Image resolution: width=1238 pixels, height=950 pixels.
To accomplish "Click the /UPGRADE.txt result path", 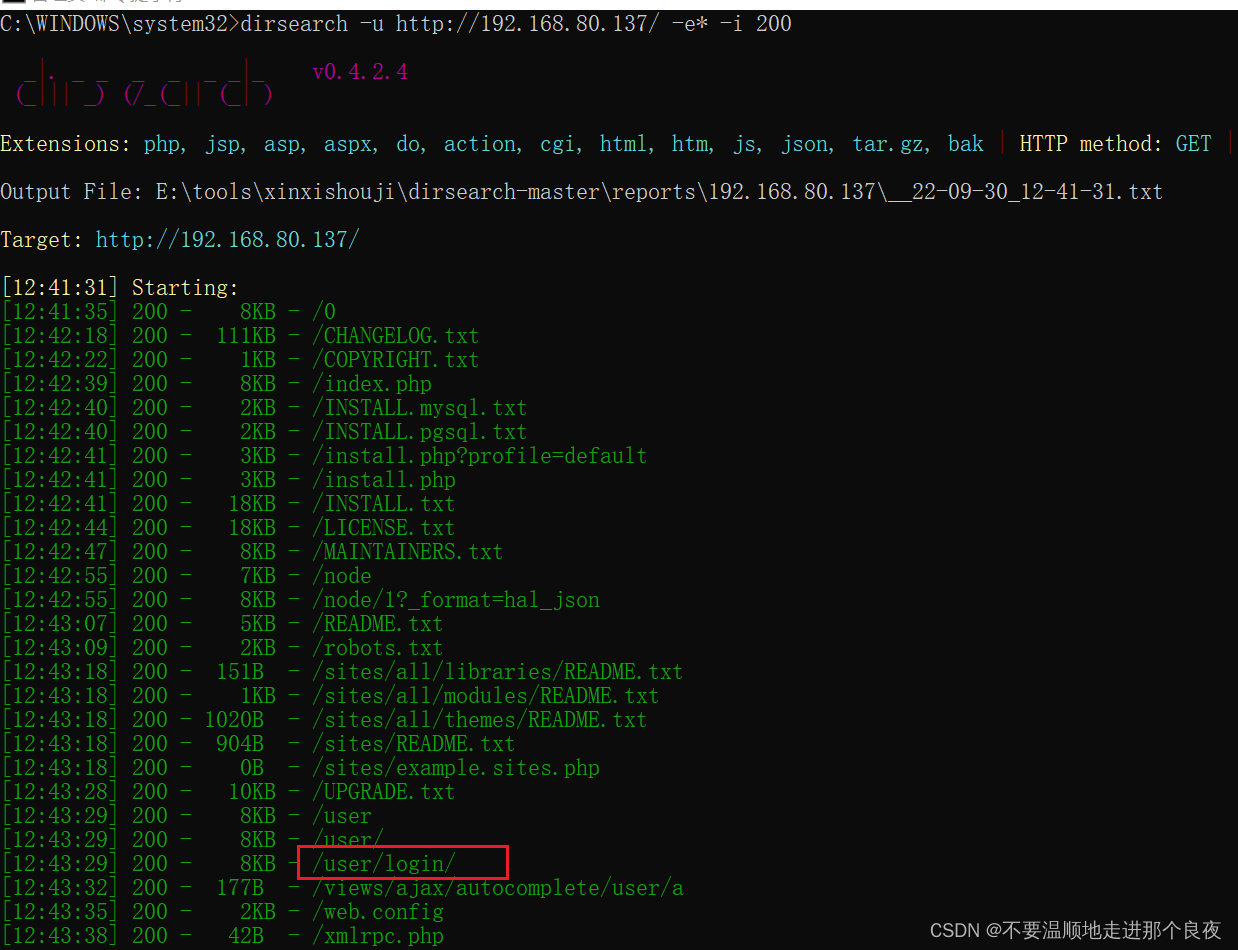I will pos(384,792).
